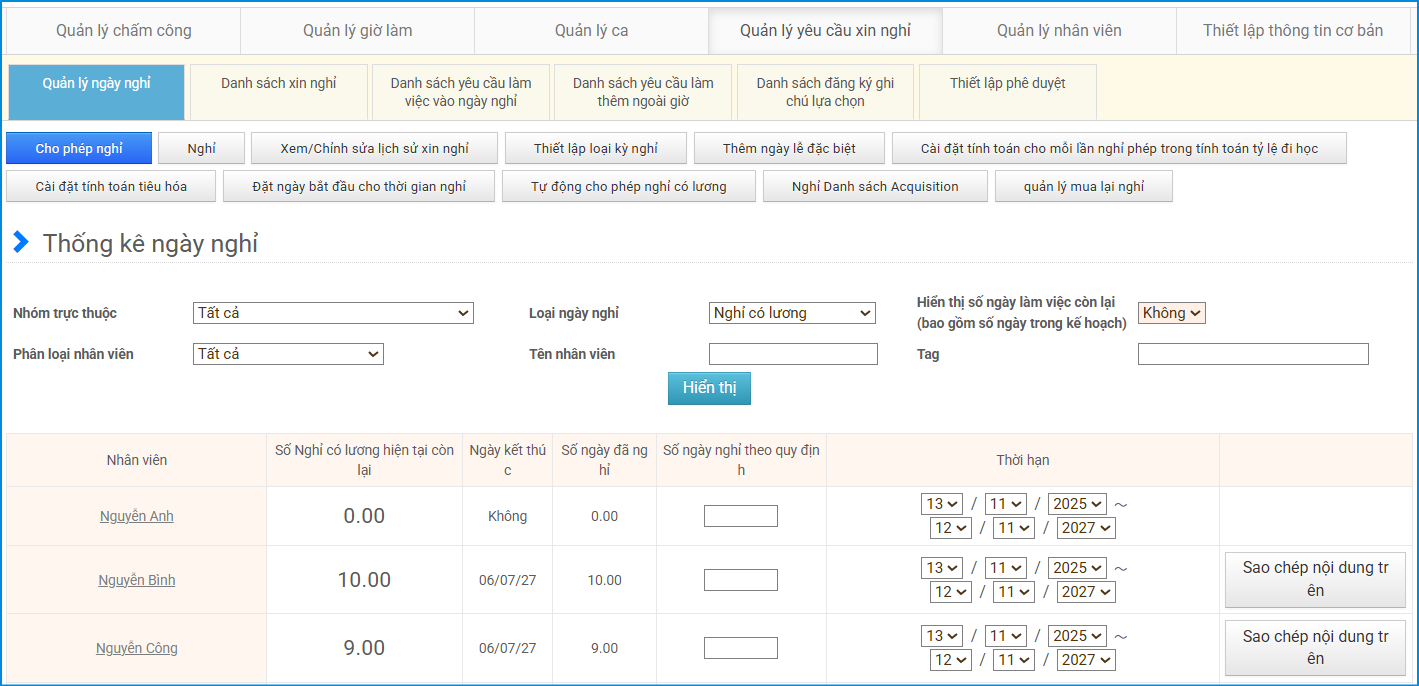Open employee Nguyễn Công link
This screenshot has height=686, width=1419.
coord(137,648)
